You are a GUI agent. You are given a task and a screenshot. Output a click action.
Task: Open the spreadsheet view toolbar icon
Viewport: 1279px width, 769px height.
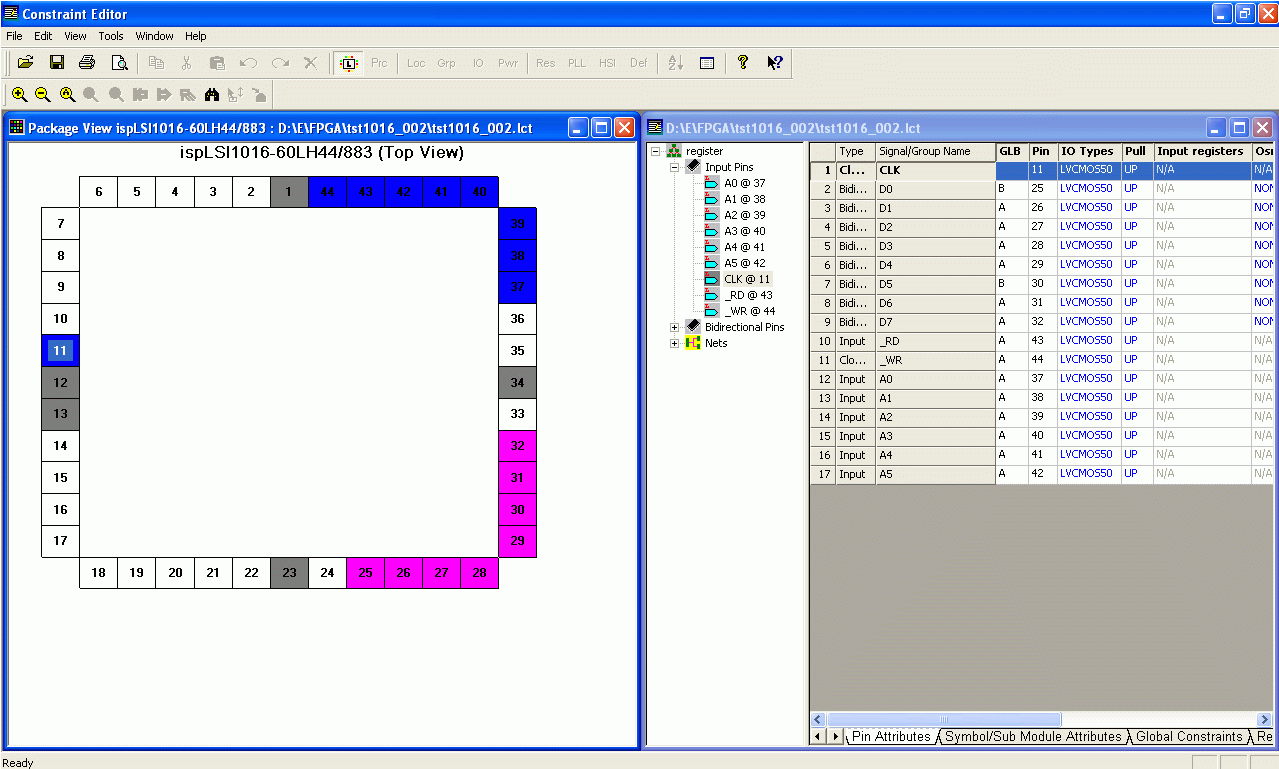(707, 63)
